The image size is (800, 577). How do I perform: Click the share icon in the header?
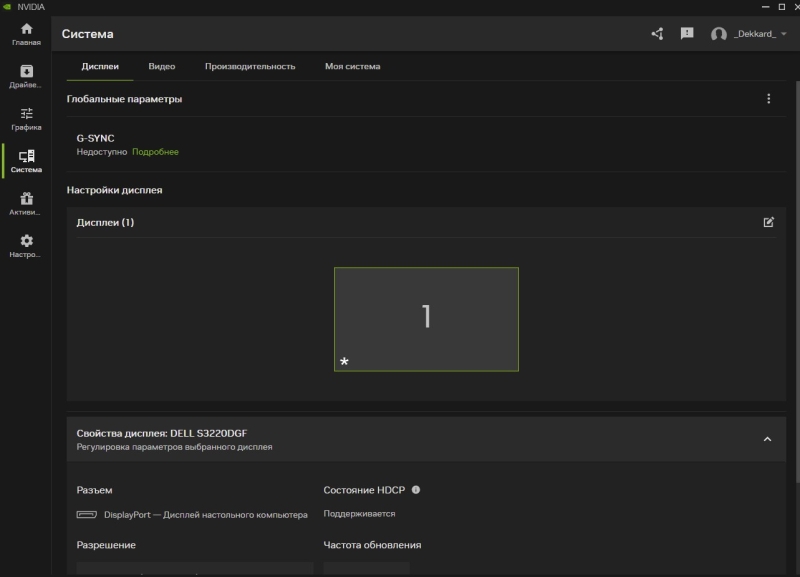click(x=657, y=33)
